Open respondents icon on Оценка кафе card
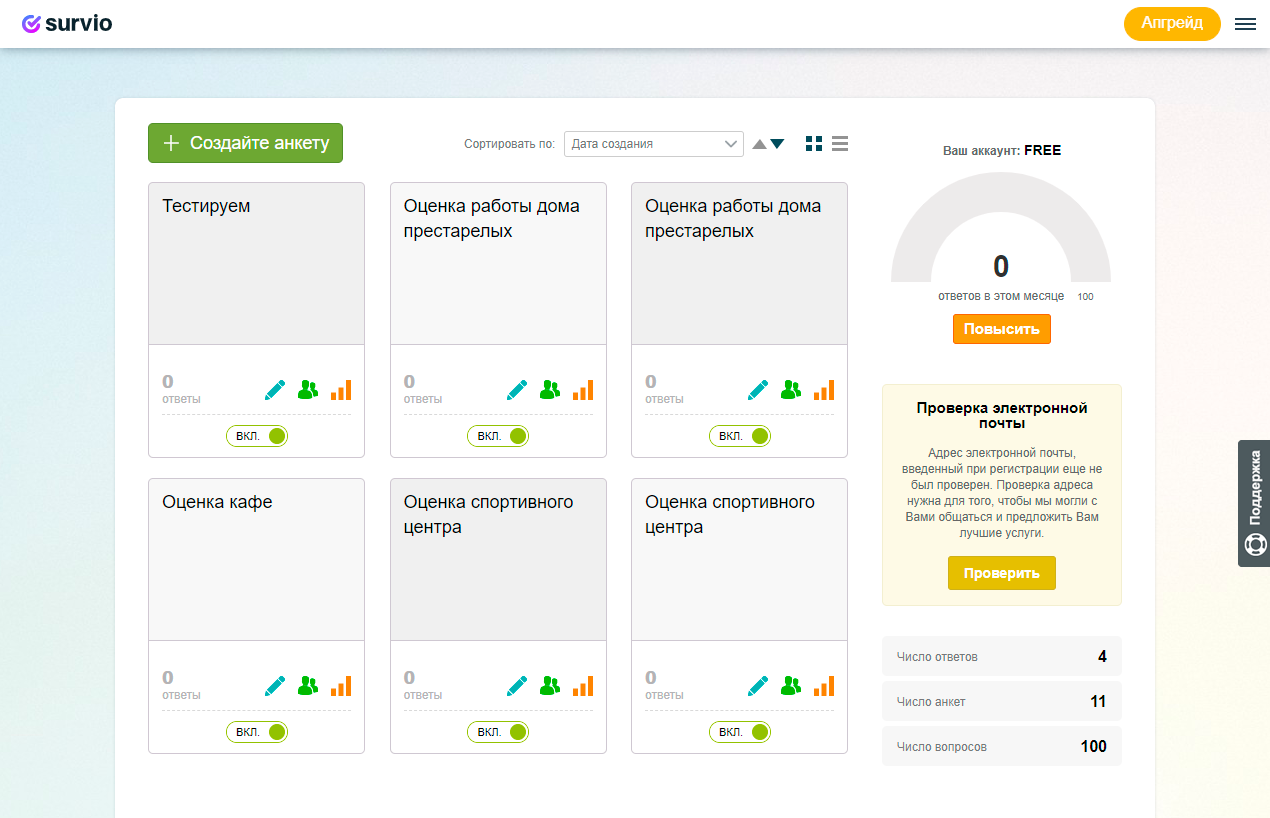1270x818 pixels. pyautogui.click(x=308, y=686)
